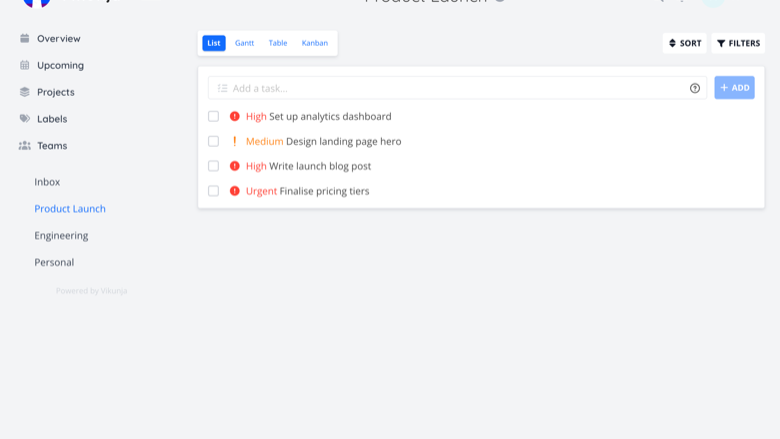Open the Write launch blog post task
780x439 pixels.
click(x=320, y=166)
